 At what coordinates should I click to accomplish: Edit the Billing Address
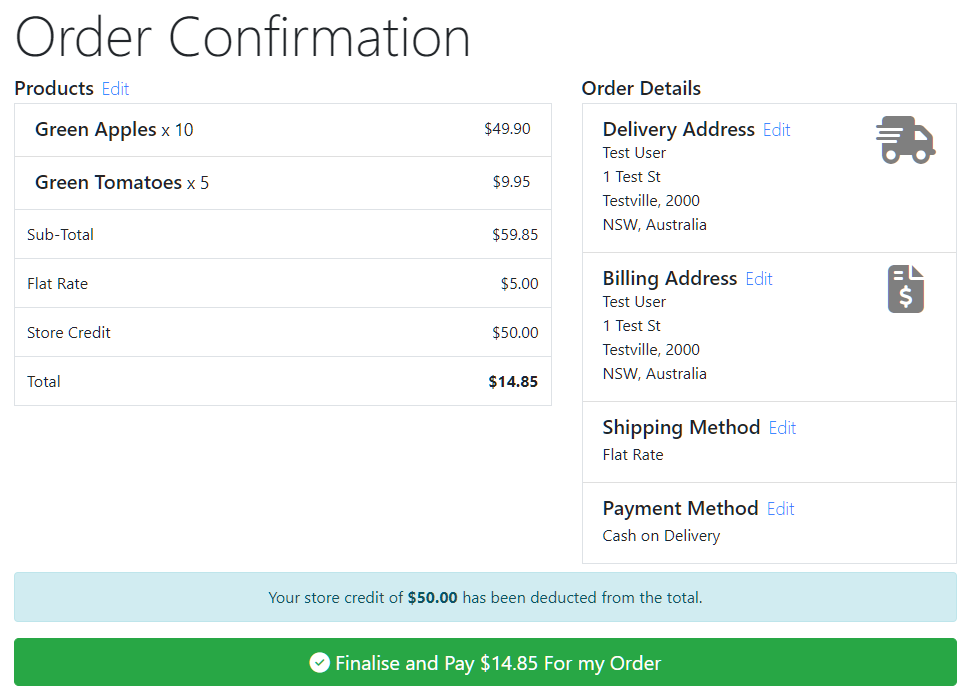[x=758, y=279]
